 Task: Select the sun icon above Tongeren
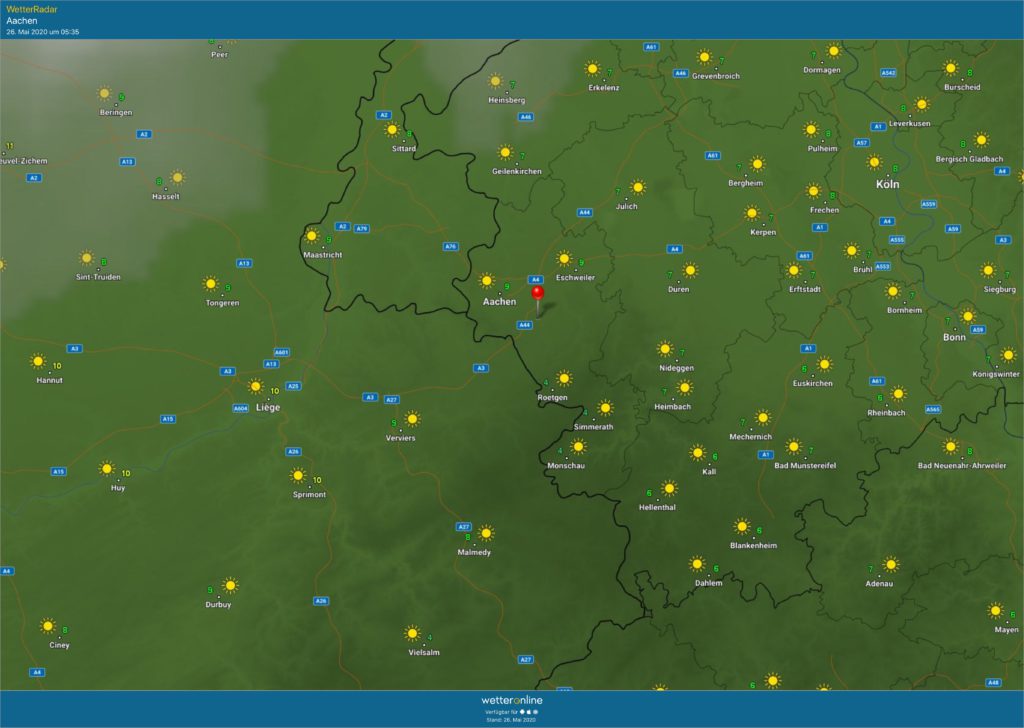click(x=210, y=283)
